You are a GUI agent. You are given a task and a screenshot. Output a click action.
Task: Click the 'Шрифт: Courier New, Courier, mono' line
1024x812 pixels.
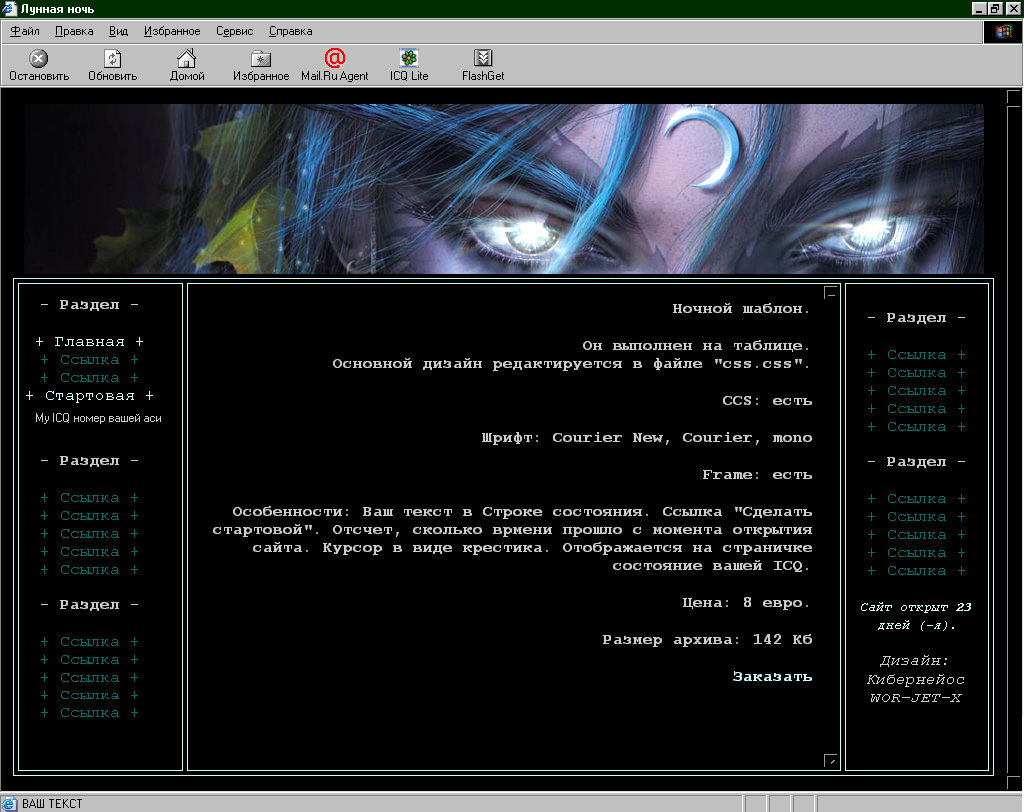(x=647, y=438)
